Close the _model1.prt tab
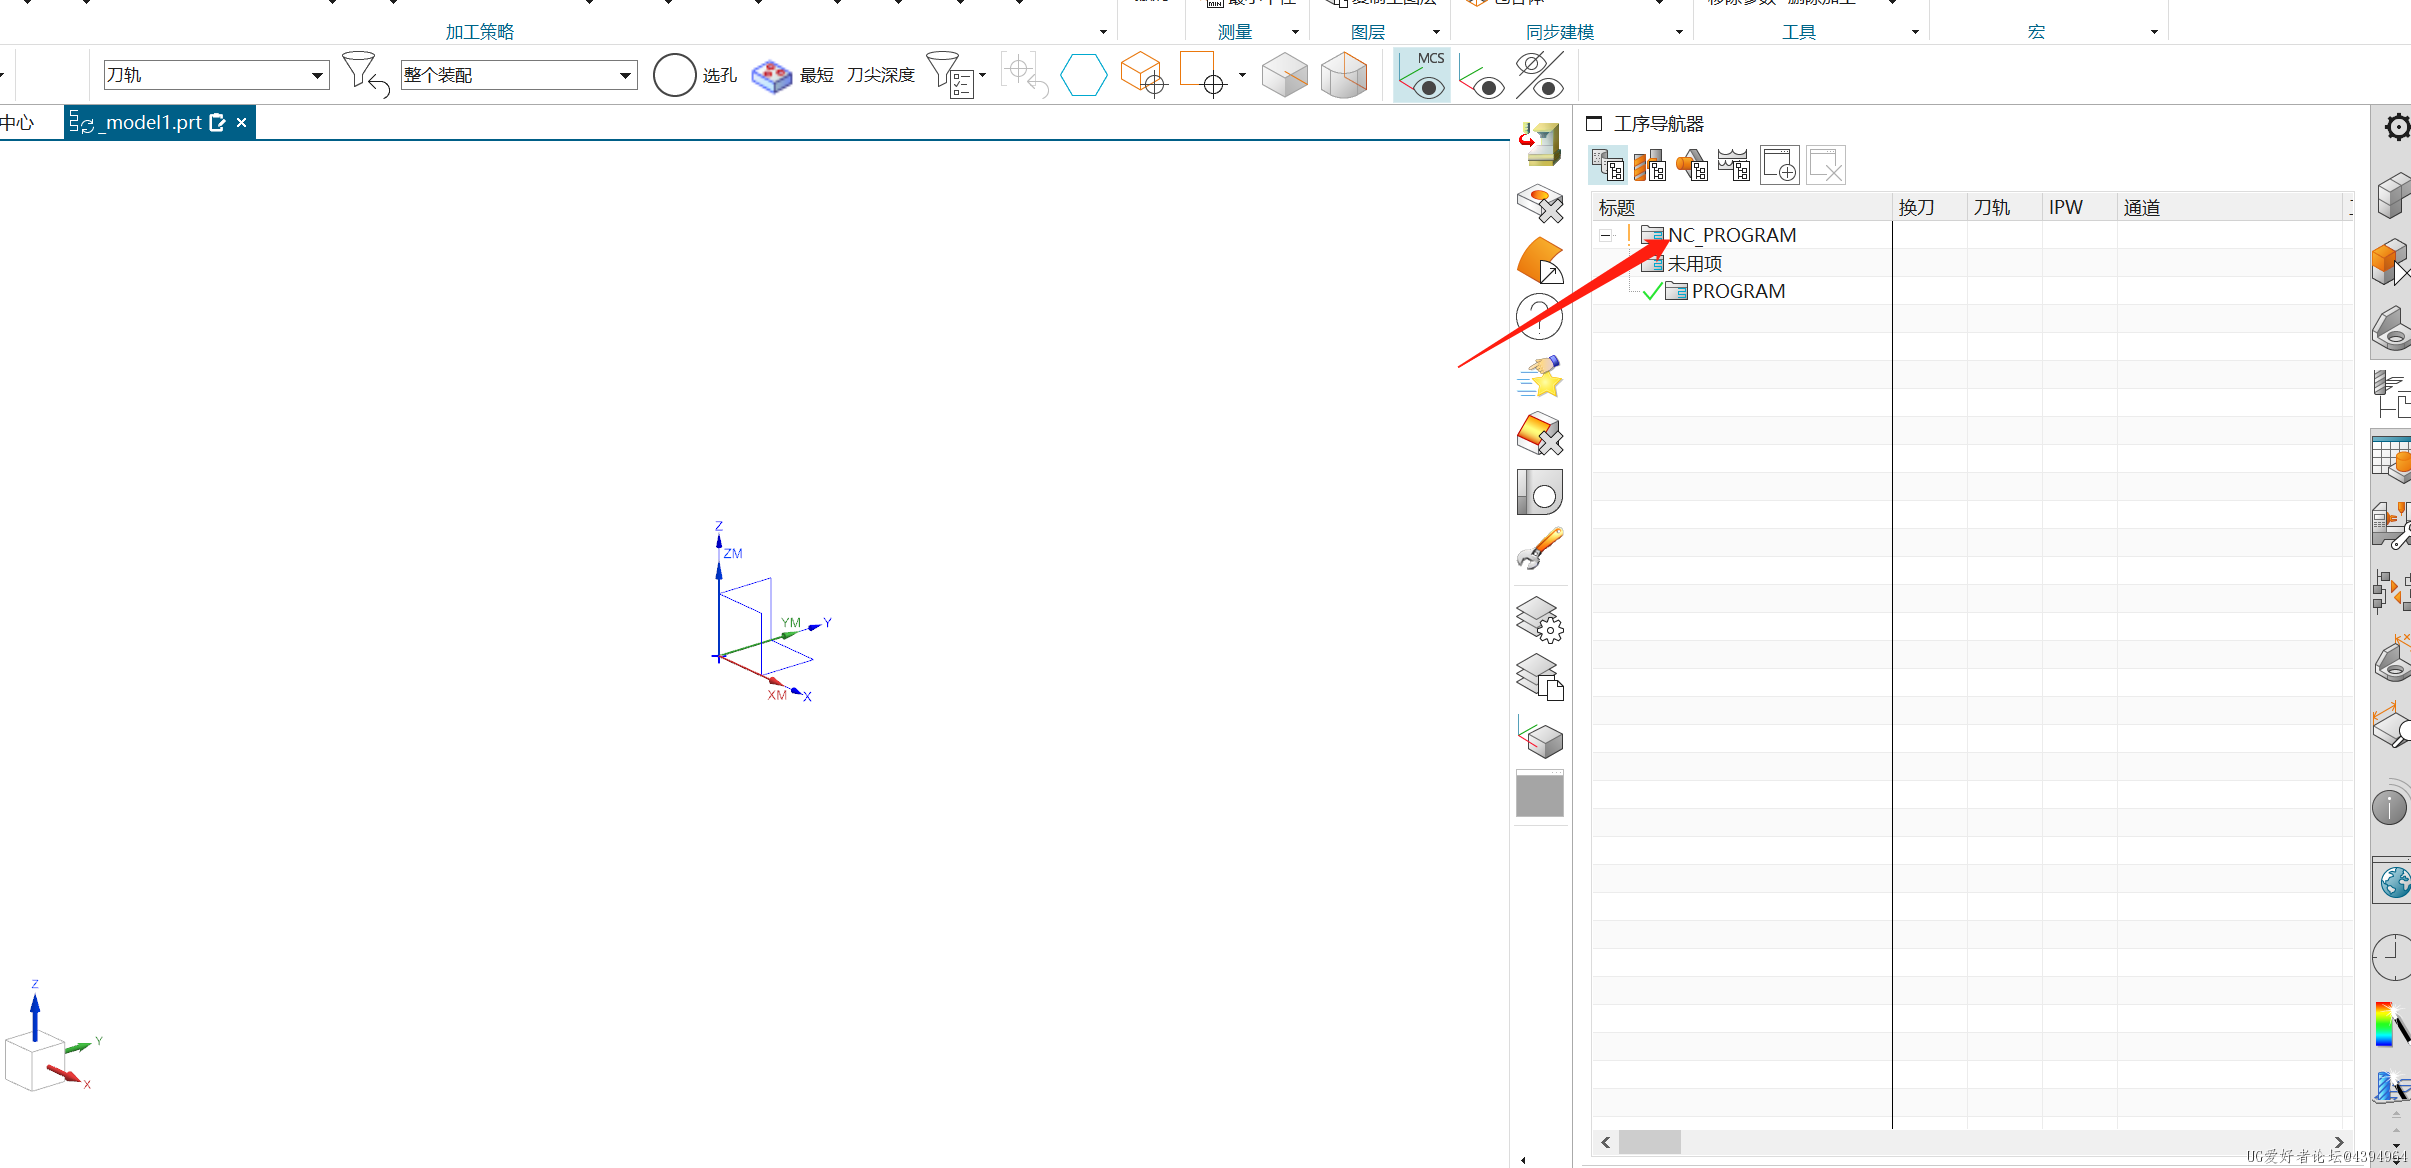This screenshot has height=1168, width=2411. click(x=241, y=122)
